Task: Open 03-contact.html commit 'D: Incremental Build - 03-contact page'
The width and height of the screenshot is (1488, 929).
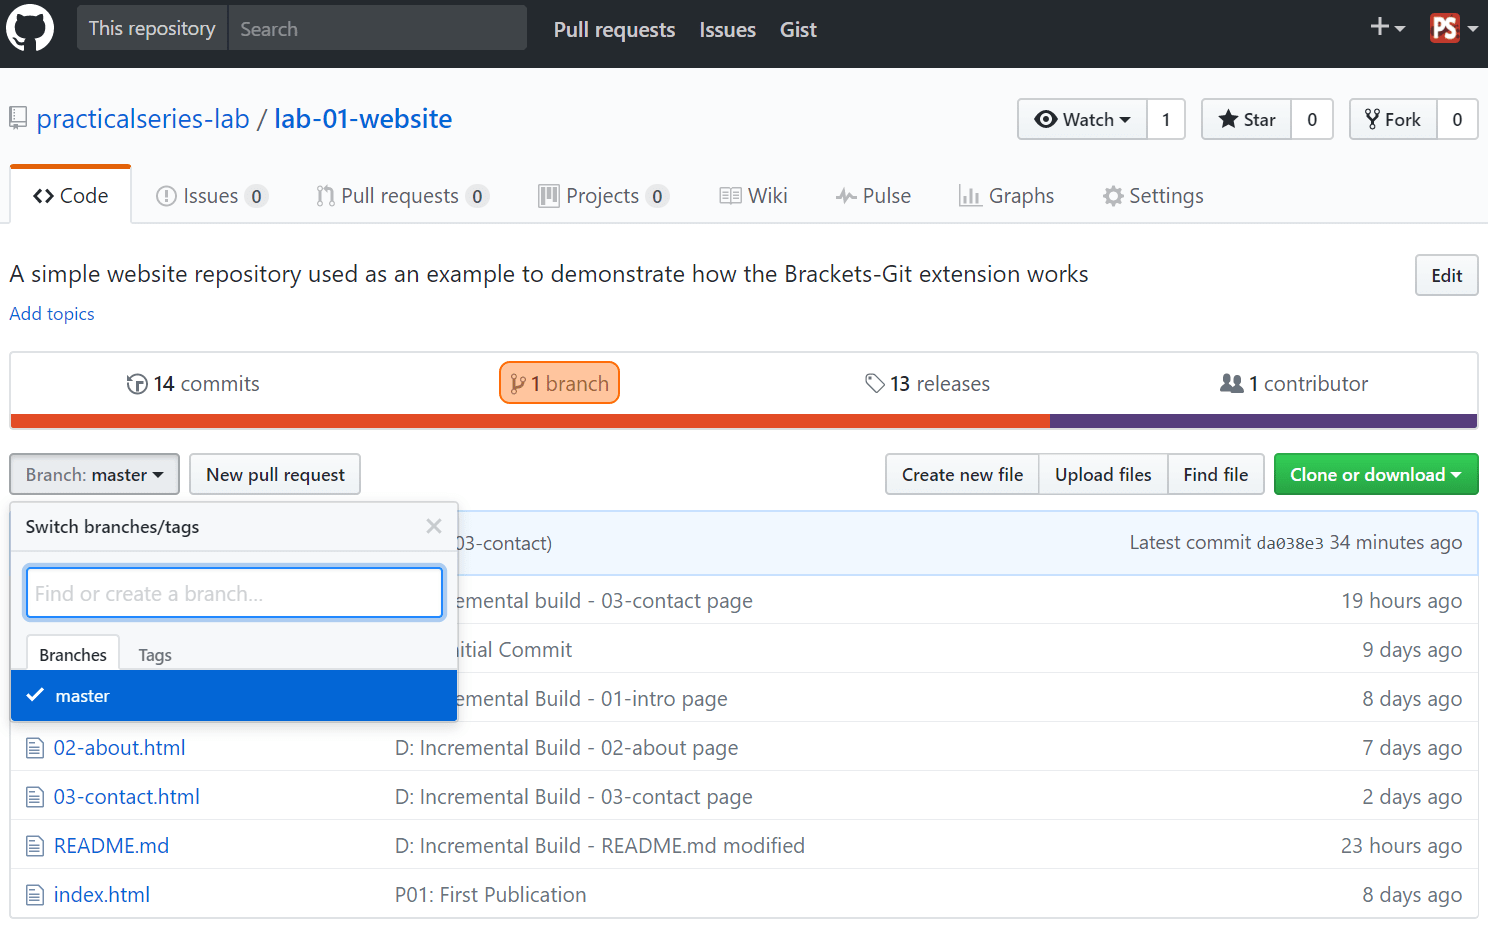Action: 574,796
